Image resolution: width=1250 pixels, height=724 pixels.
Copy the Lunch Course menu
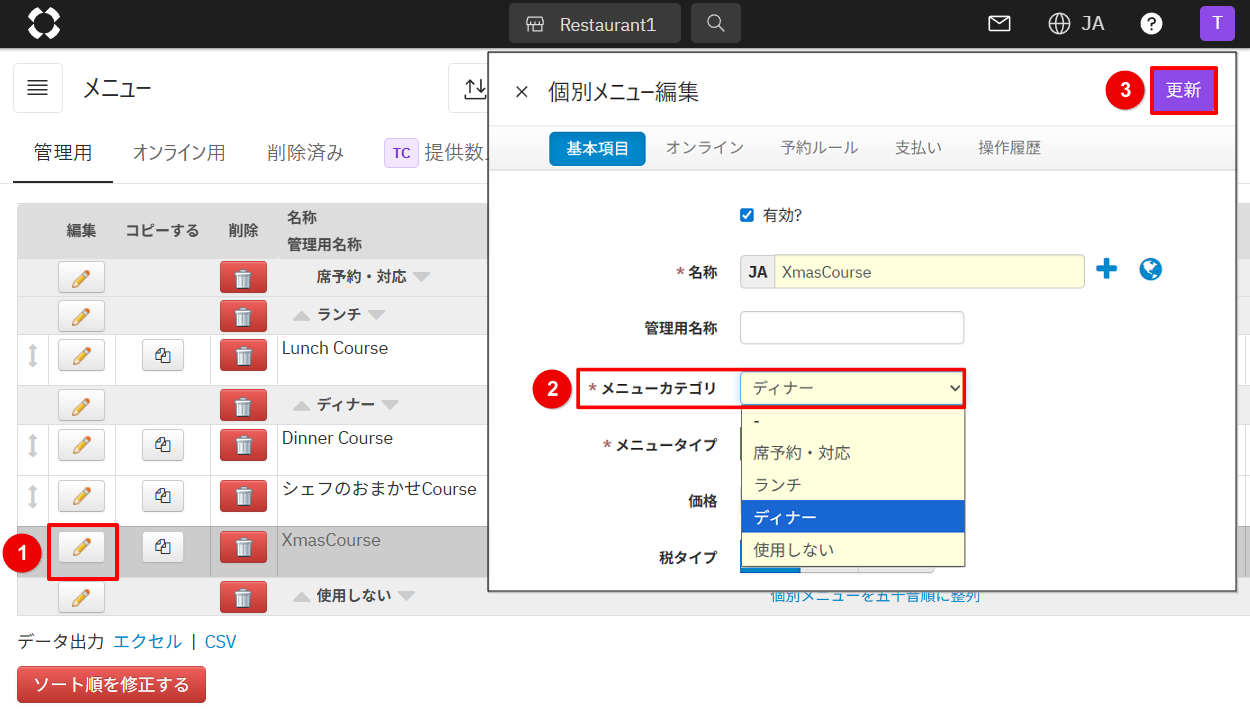point(163,355)
